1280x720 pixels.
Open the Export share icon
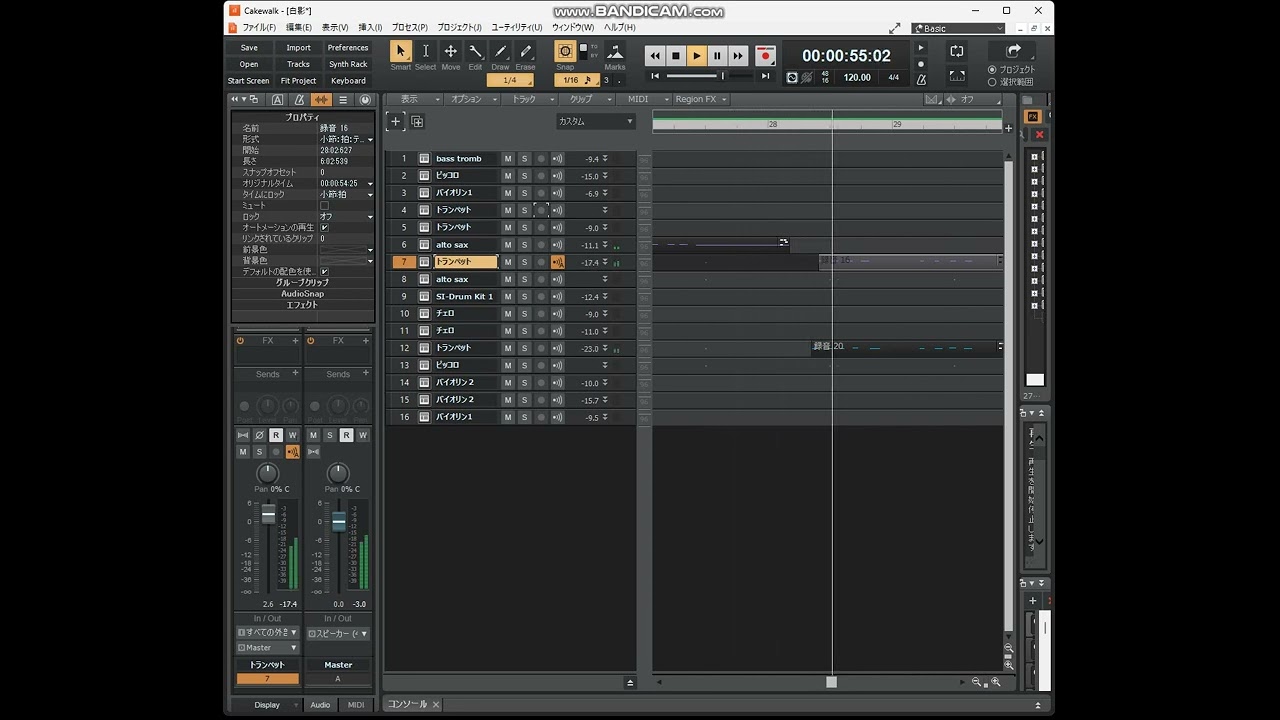(1013, 51)
